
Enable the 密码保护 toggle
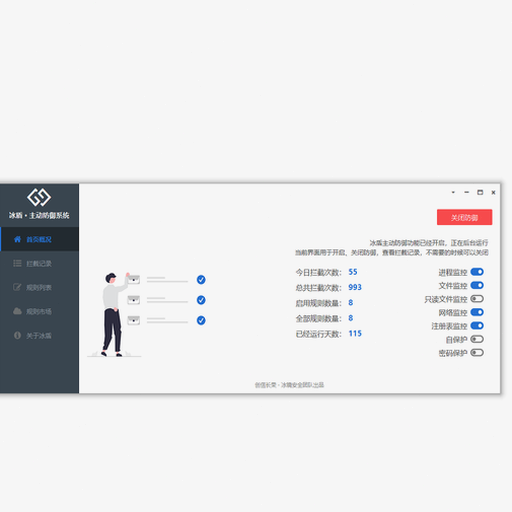coord(477,353)
